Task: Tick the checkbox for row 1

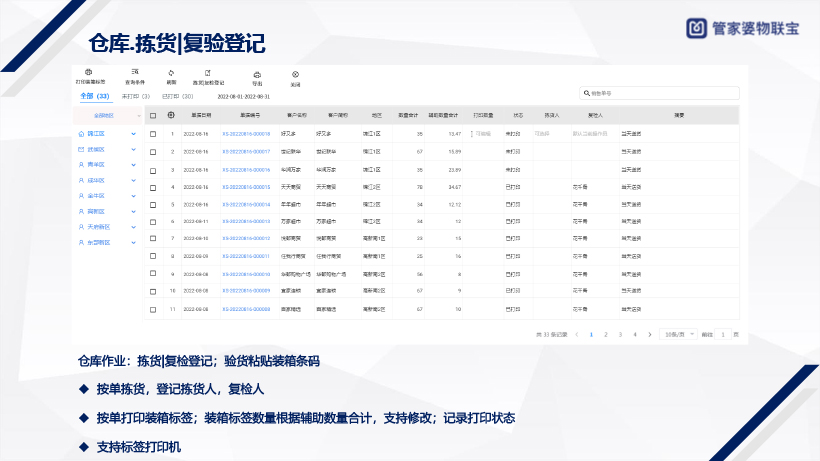Action: (153, 133)
